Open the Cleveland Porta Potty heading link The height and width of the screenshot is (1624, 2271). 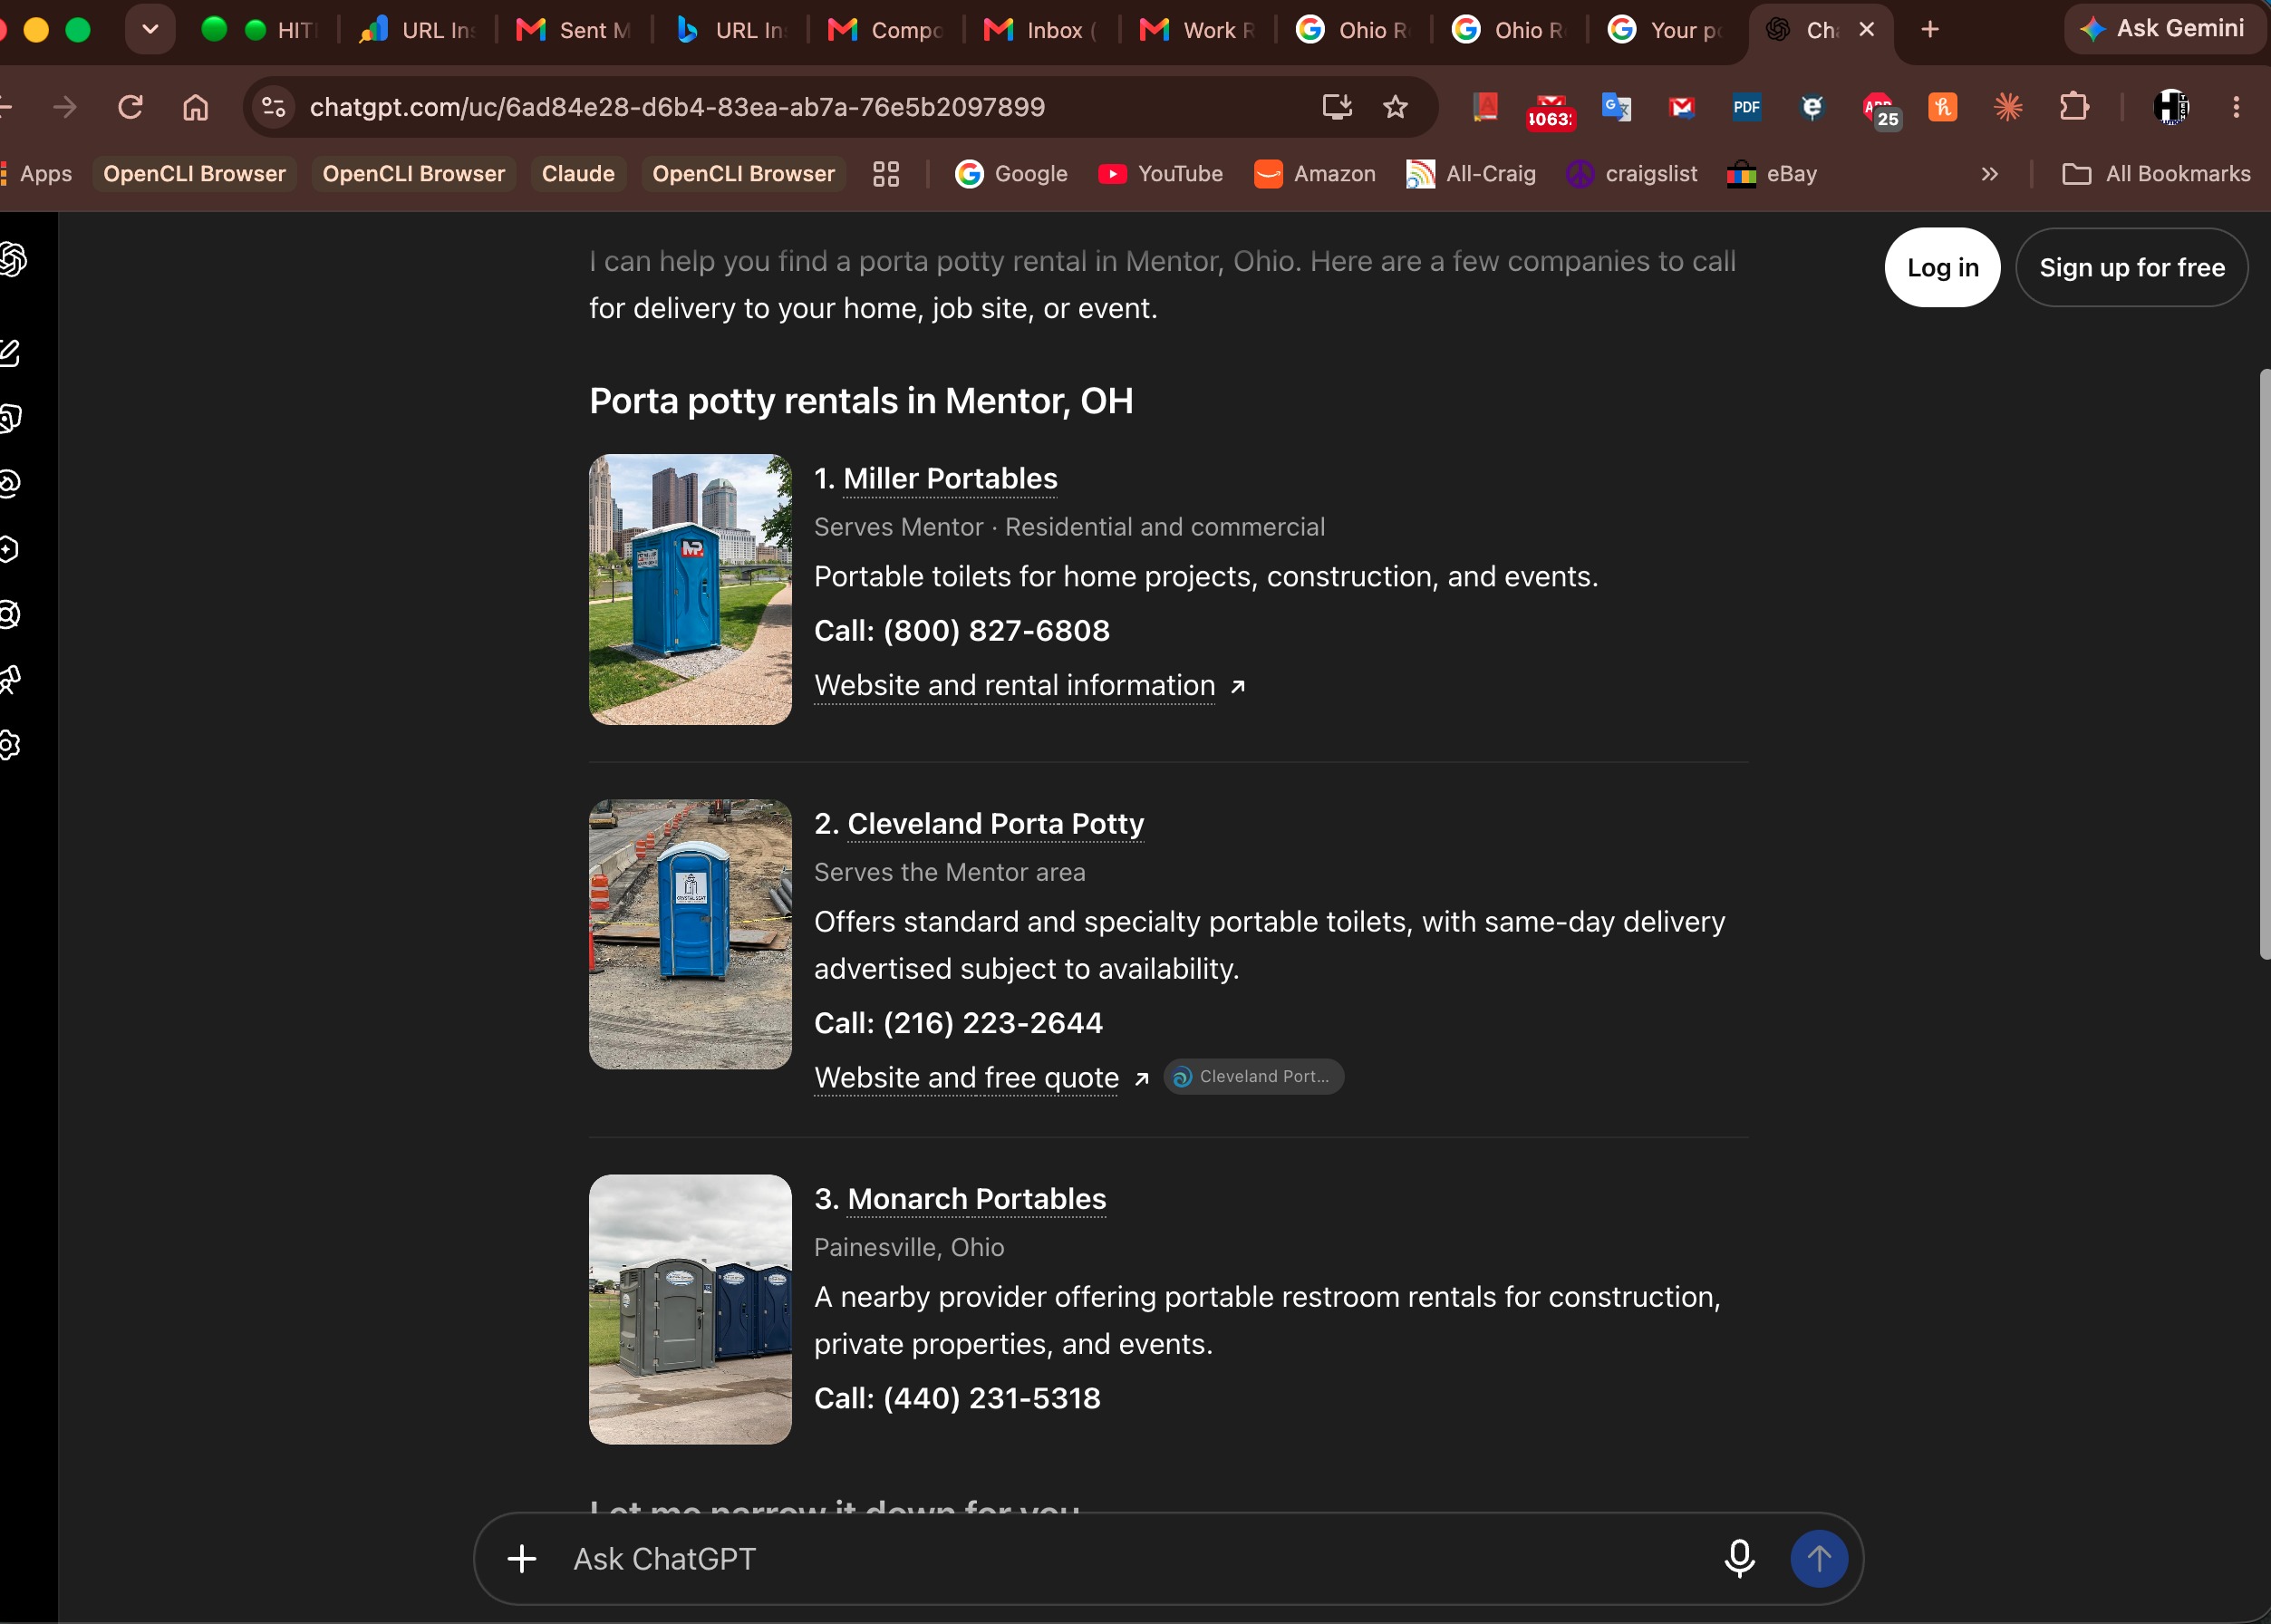tap(995, 823)
